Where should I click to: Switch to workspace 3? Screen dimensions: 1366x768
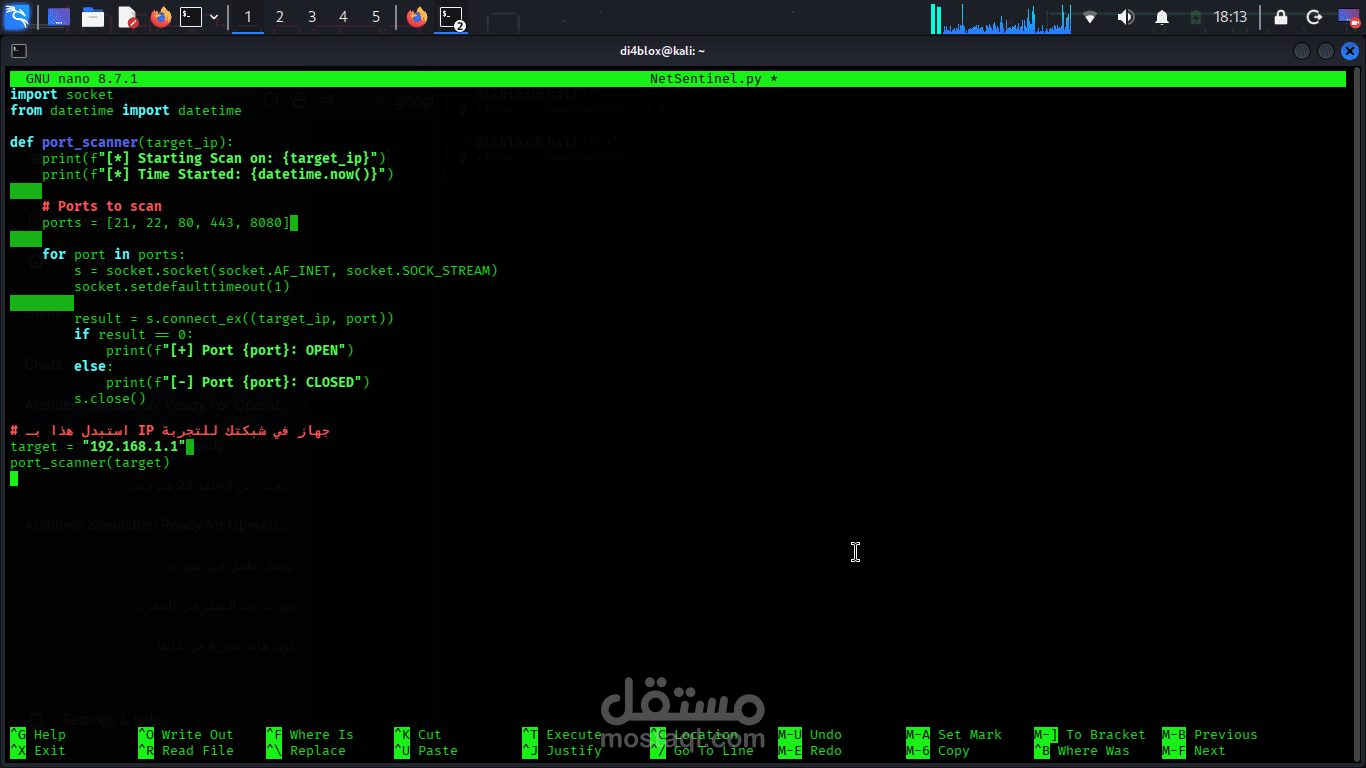pyautogui.click(x=312, y=17)
